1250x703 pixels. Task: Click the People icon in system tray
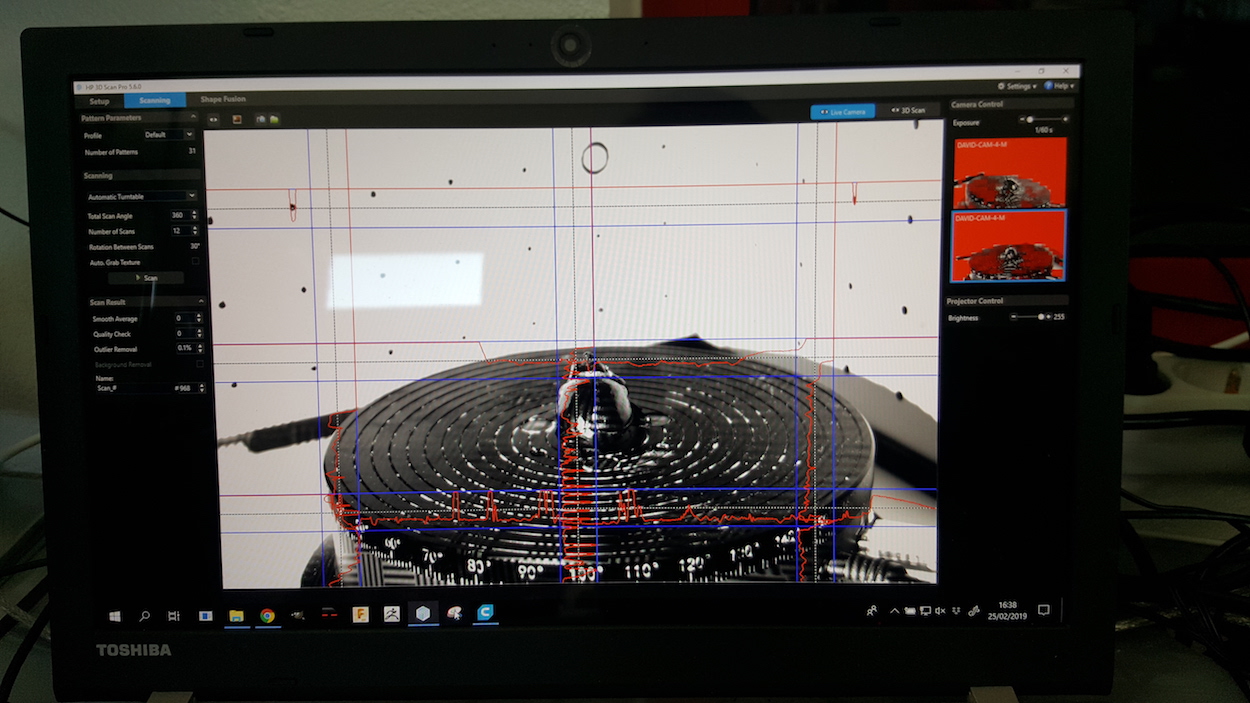coord(872,610)
